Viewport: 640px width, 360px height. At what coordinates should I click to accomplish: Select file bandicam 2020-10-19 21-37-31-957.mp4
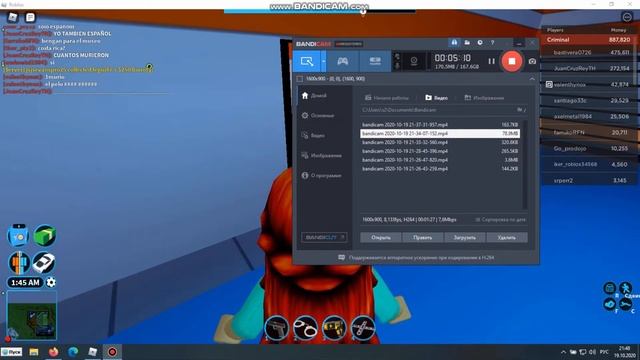point(440,124)
